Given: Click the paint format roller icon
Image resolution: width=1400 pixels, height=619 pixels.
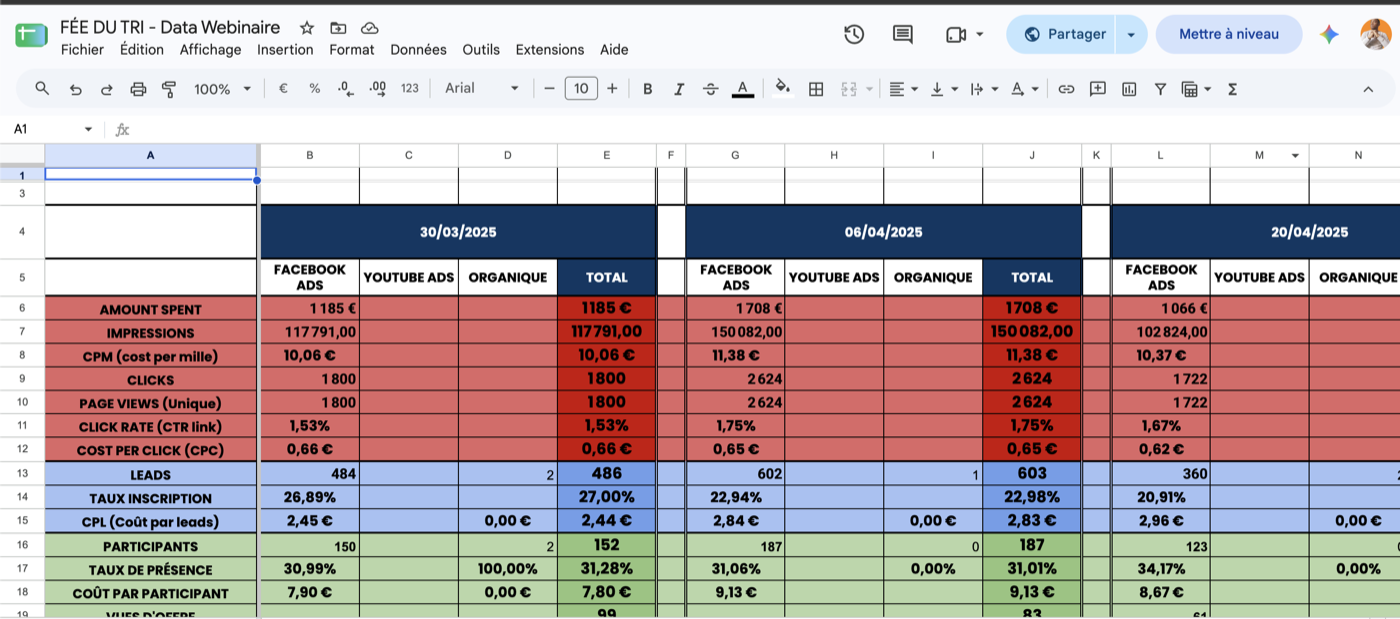Looking at the screenshot, I should tap(169, 89).
